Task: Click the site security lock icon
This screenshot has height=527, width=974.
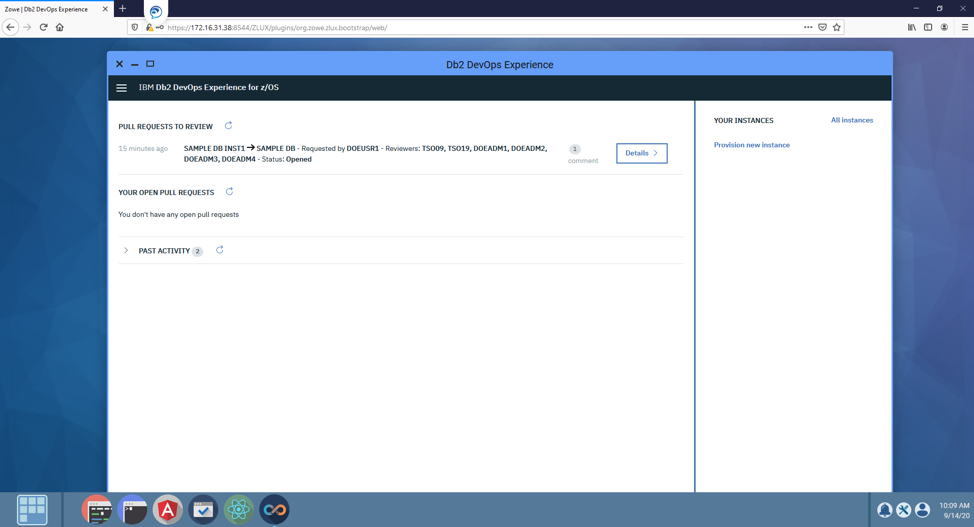Action: 149,27
